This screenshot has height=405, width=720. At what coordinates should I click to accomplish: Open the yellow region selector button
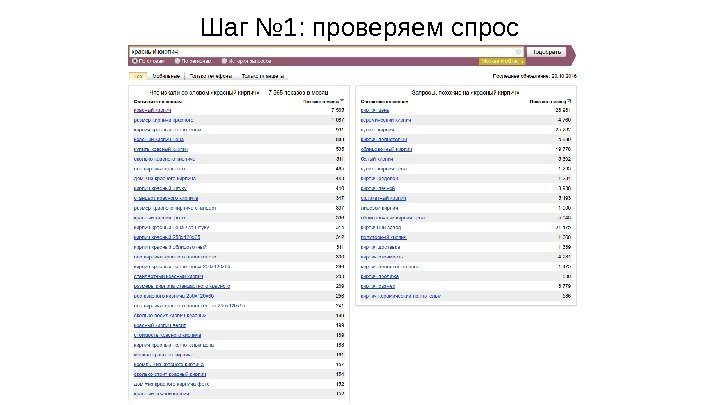pos(496,60)
